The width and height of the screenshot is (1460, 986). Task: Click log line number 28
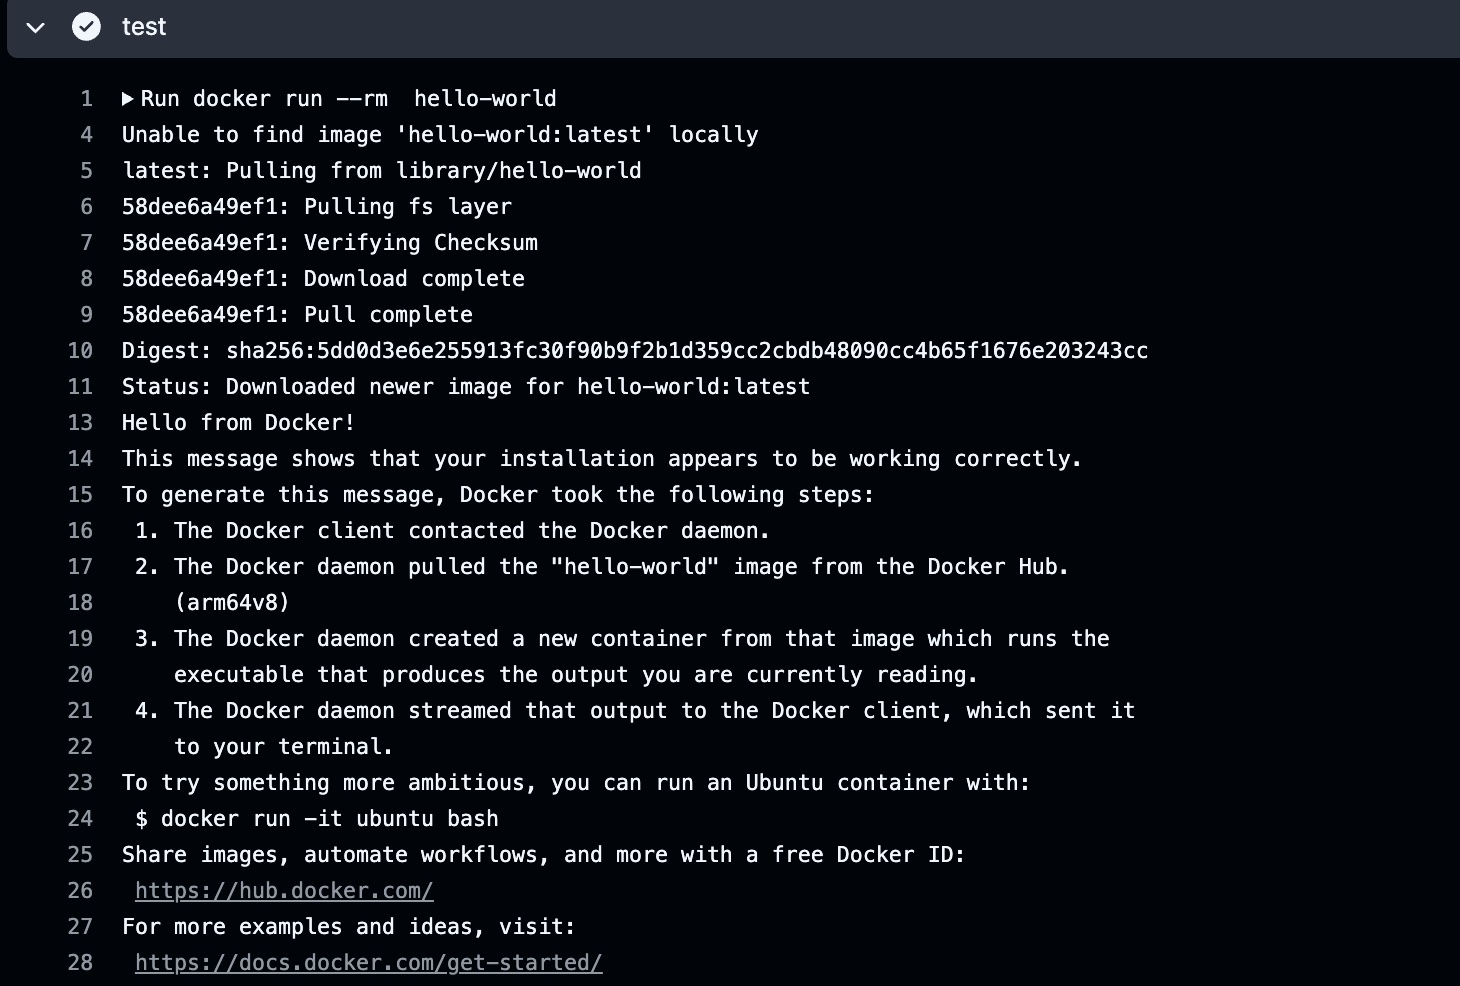pos(80,963)
